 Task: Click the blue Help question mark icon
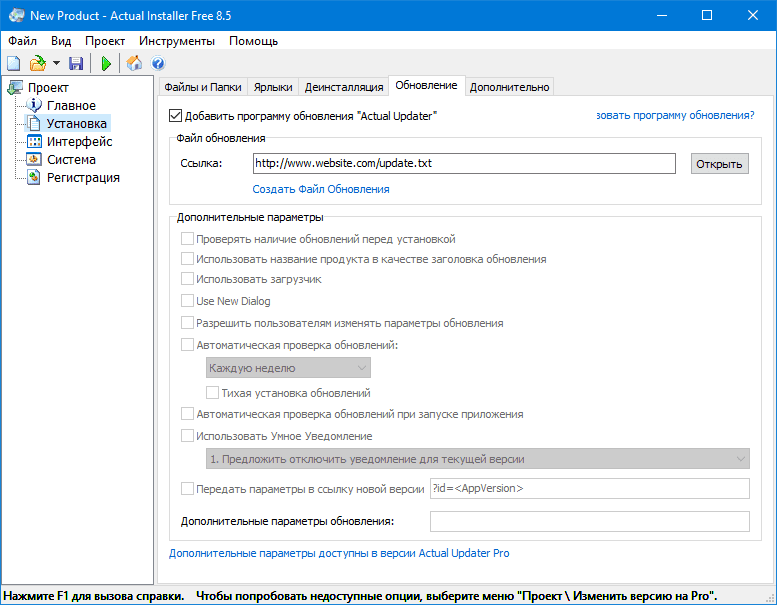click(158, 63)
